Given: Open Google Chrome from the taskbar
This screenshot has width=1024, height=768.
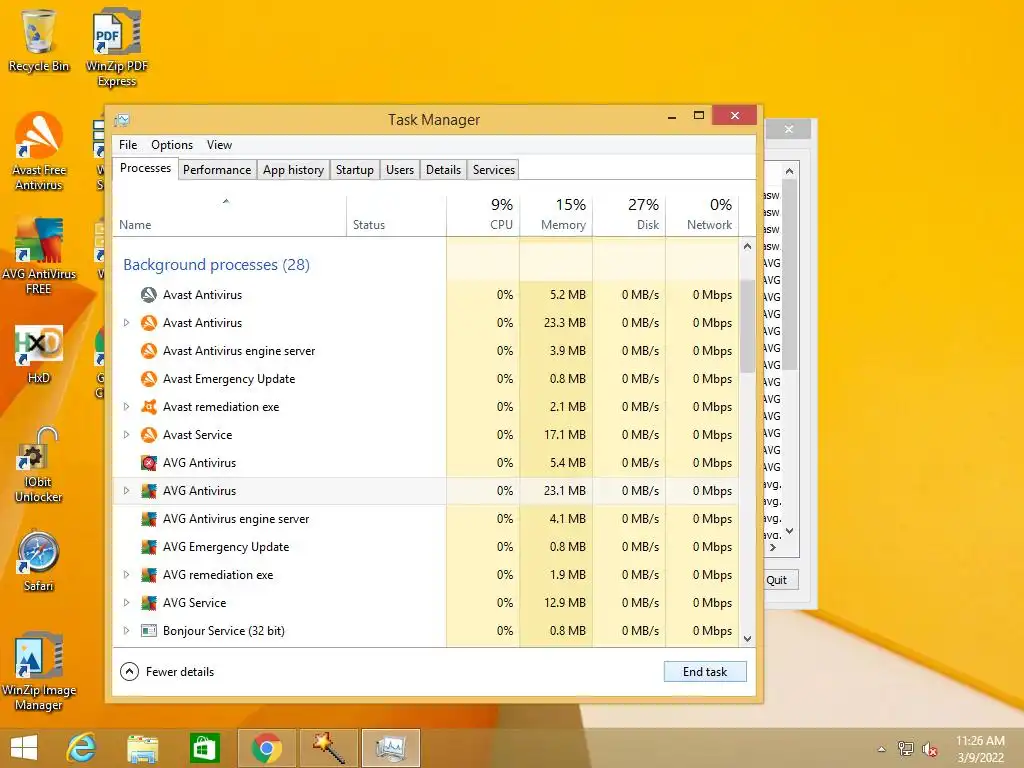Looking at the screenshot, I should (x=266, y=748).
